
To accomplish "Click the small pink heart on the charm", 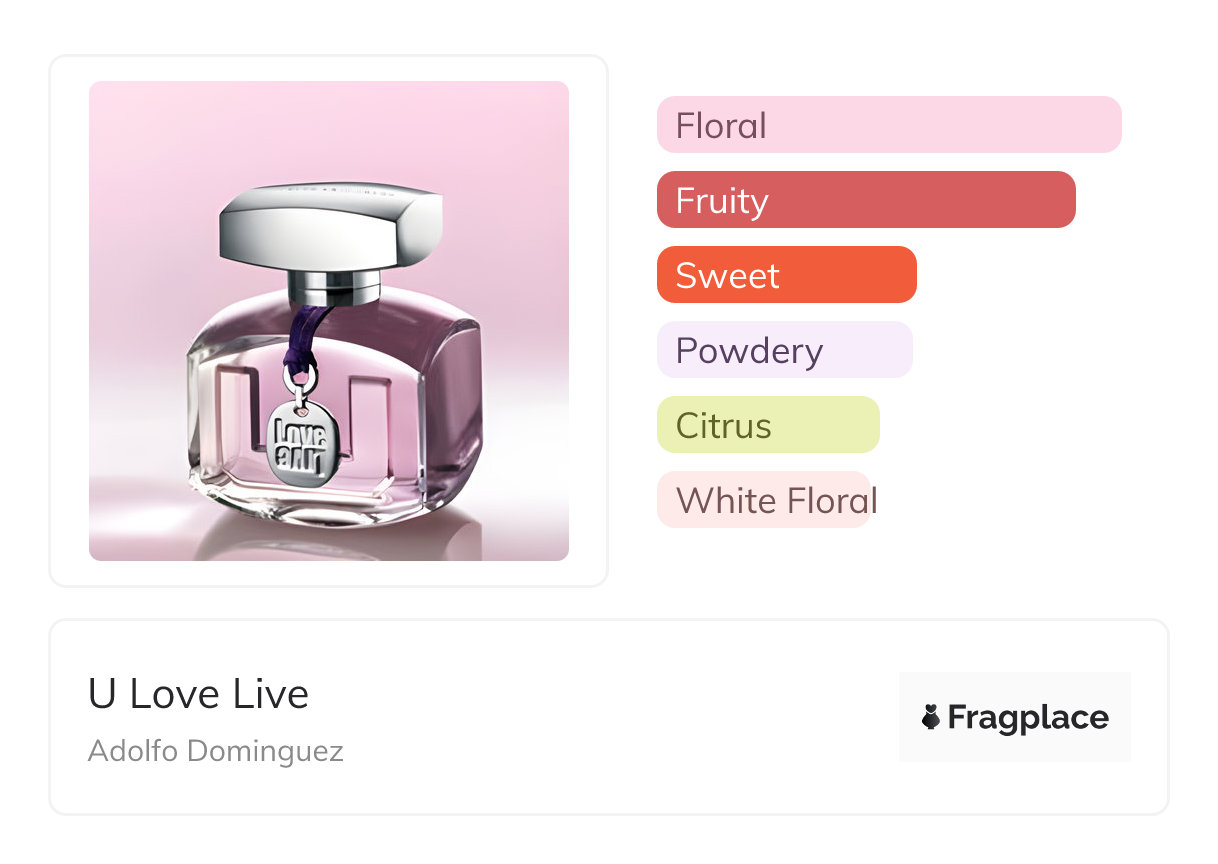I will [299, 409].
